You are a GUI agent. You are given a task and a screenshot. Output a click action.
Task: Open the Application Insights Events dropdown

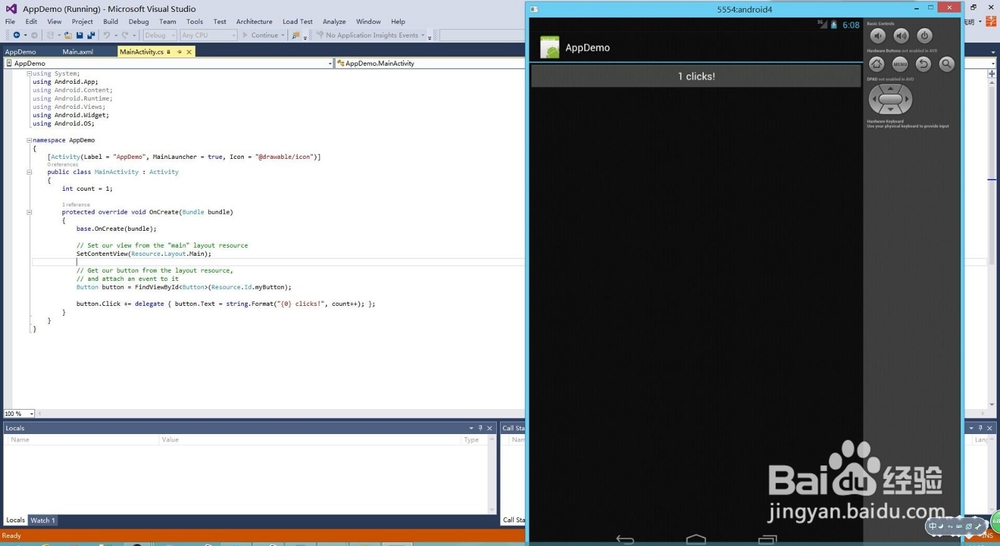[x=422, y=35]
